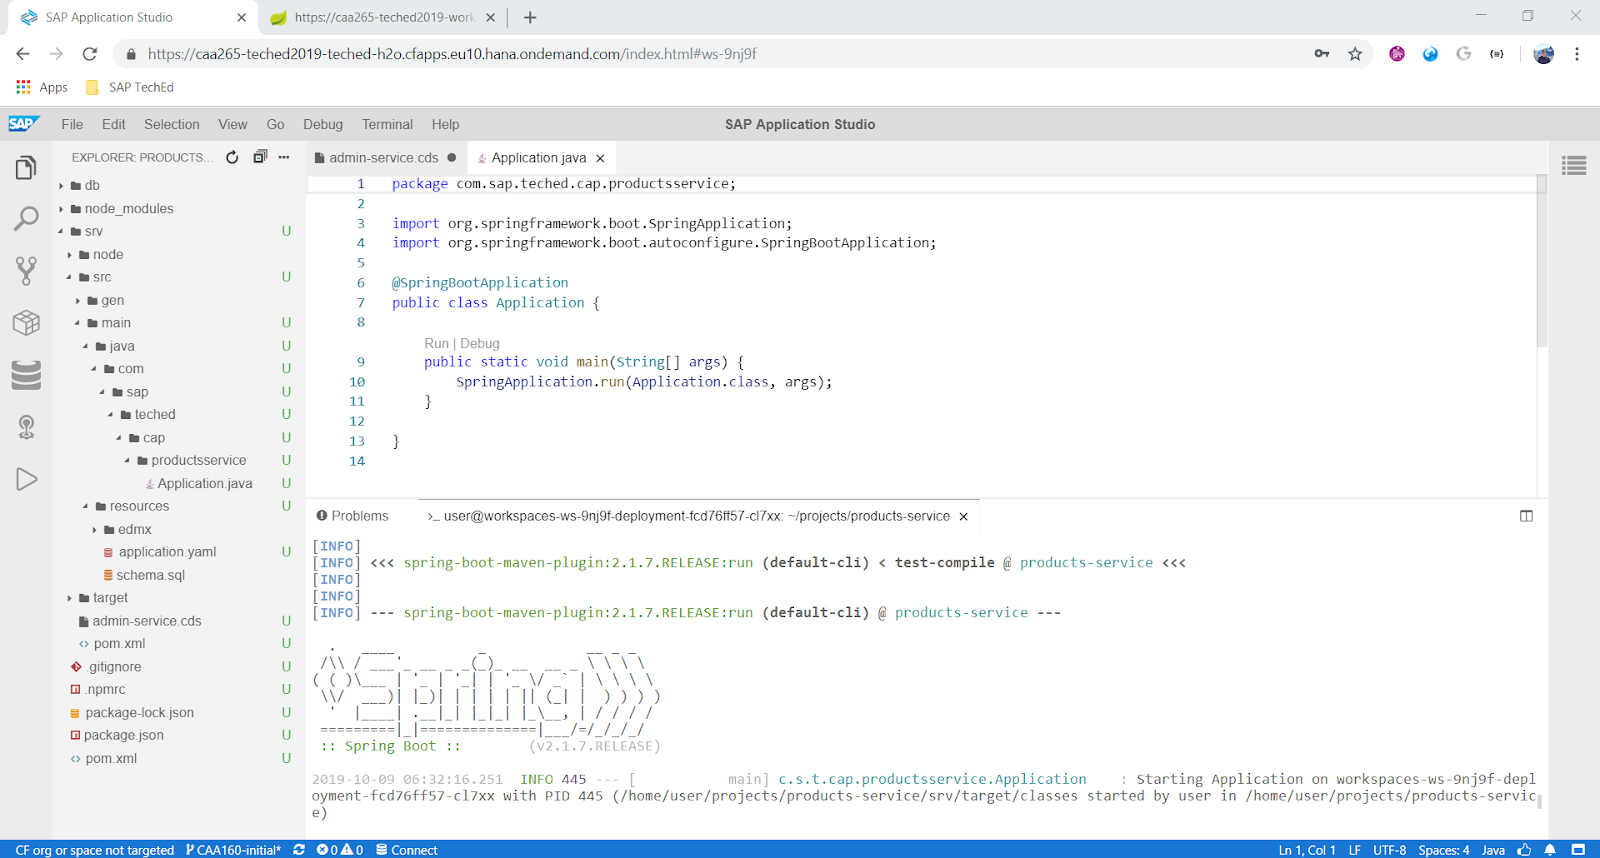The height and width of the screenshot is (858, 1600).
Task: Open the Explorer view in the activity bar
Action: pos(26,167)
